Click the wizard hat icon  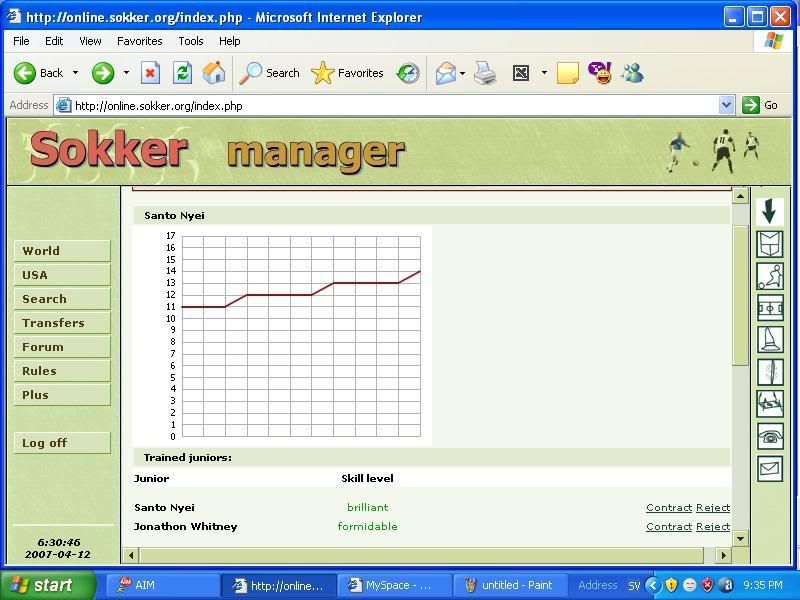[769, 339]
